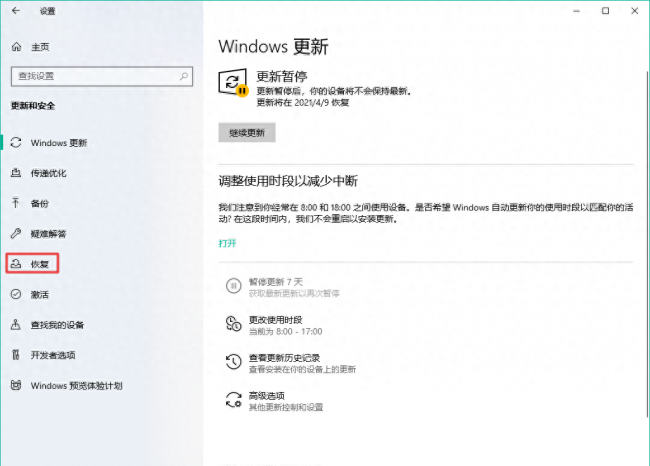
Task: Open the 主页 home icon
Action: (17, 47)
